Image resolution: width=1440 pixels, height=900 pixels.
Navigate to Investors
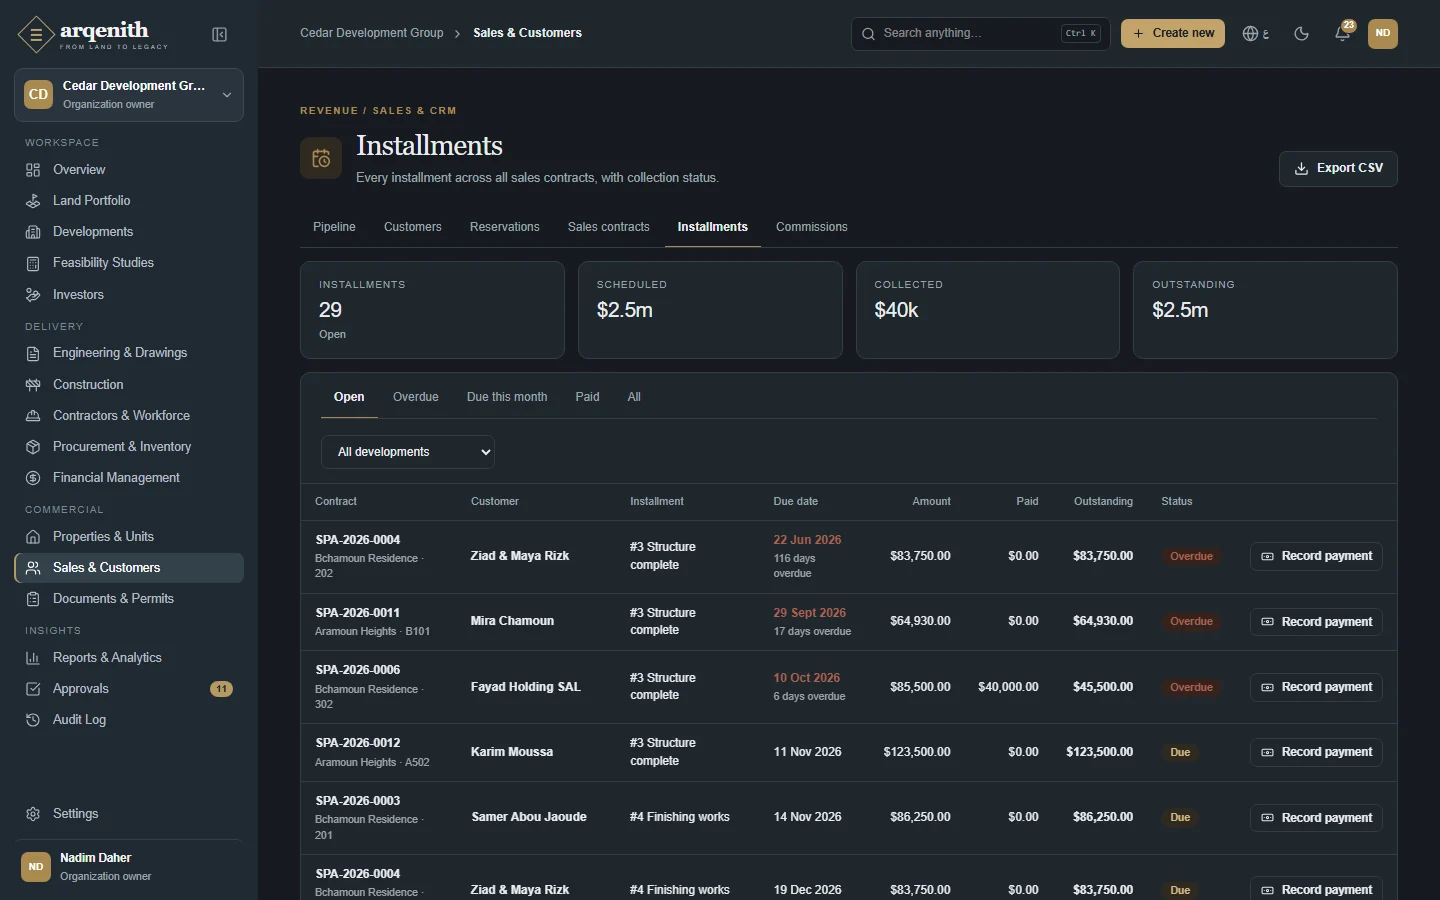[129, 295]
